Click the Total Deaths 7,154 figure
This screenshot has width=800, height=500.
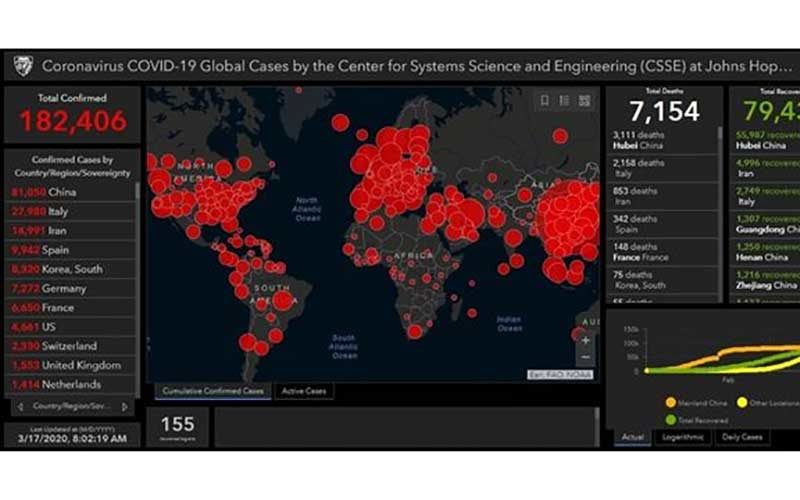pyautogui.click(x=664, y=111)
